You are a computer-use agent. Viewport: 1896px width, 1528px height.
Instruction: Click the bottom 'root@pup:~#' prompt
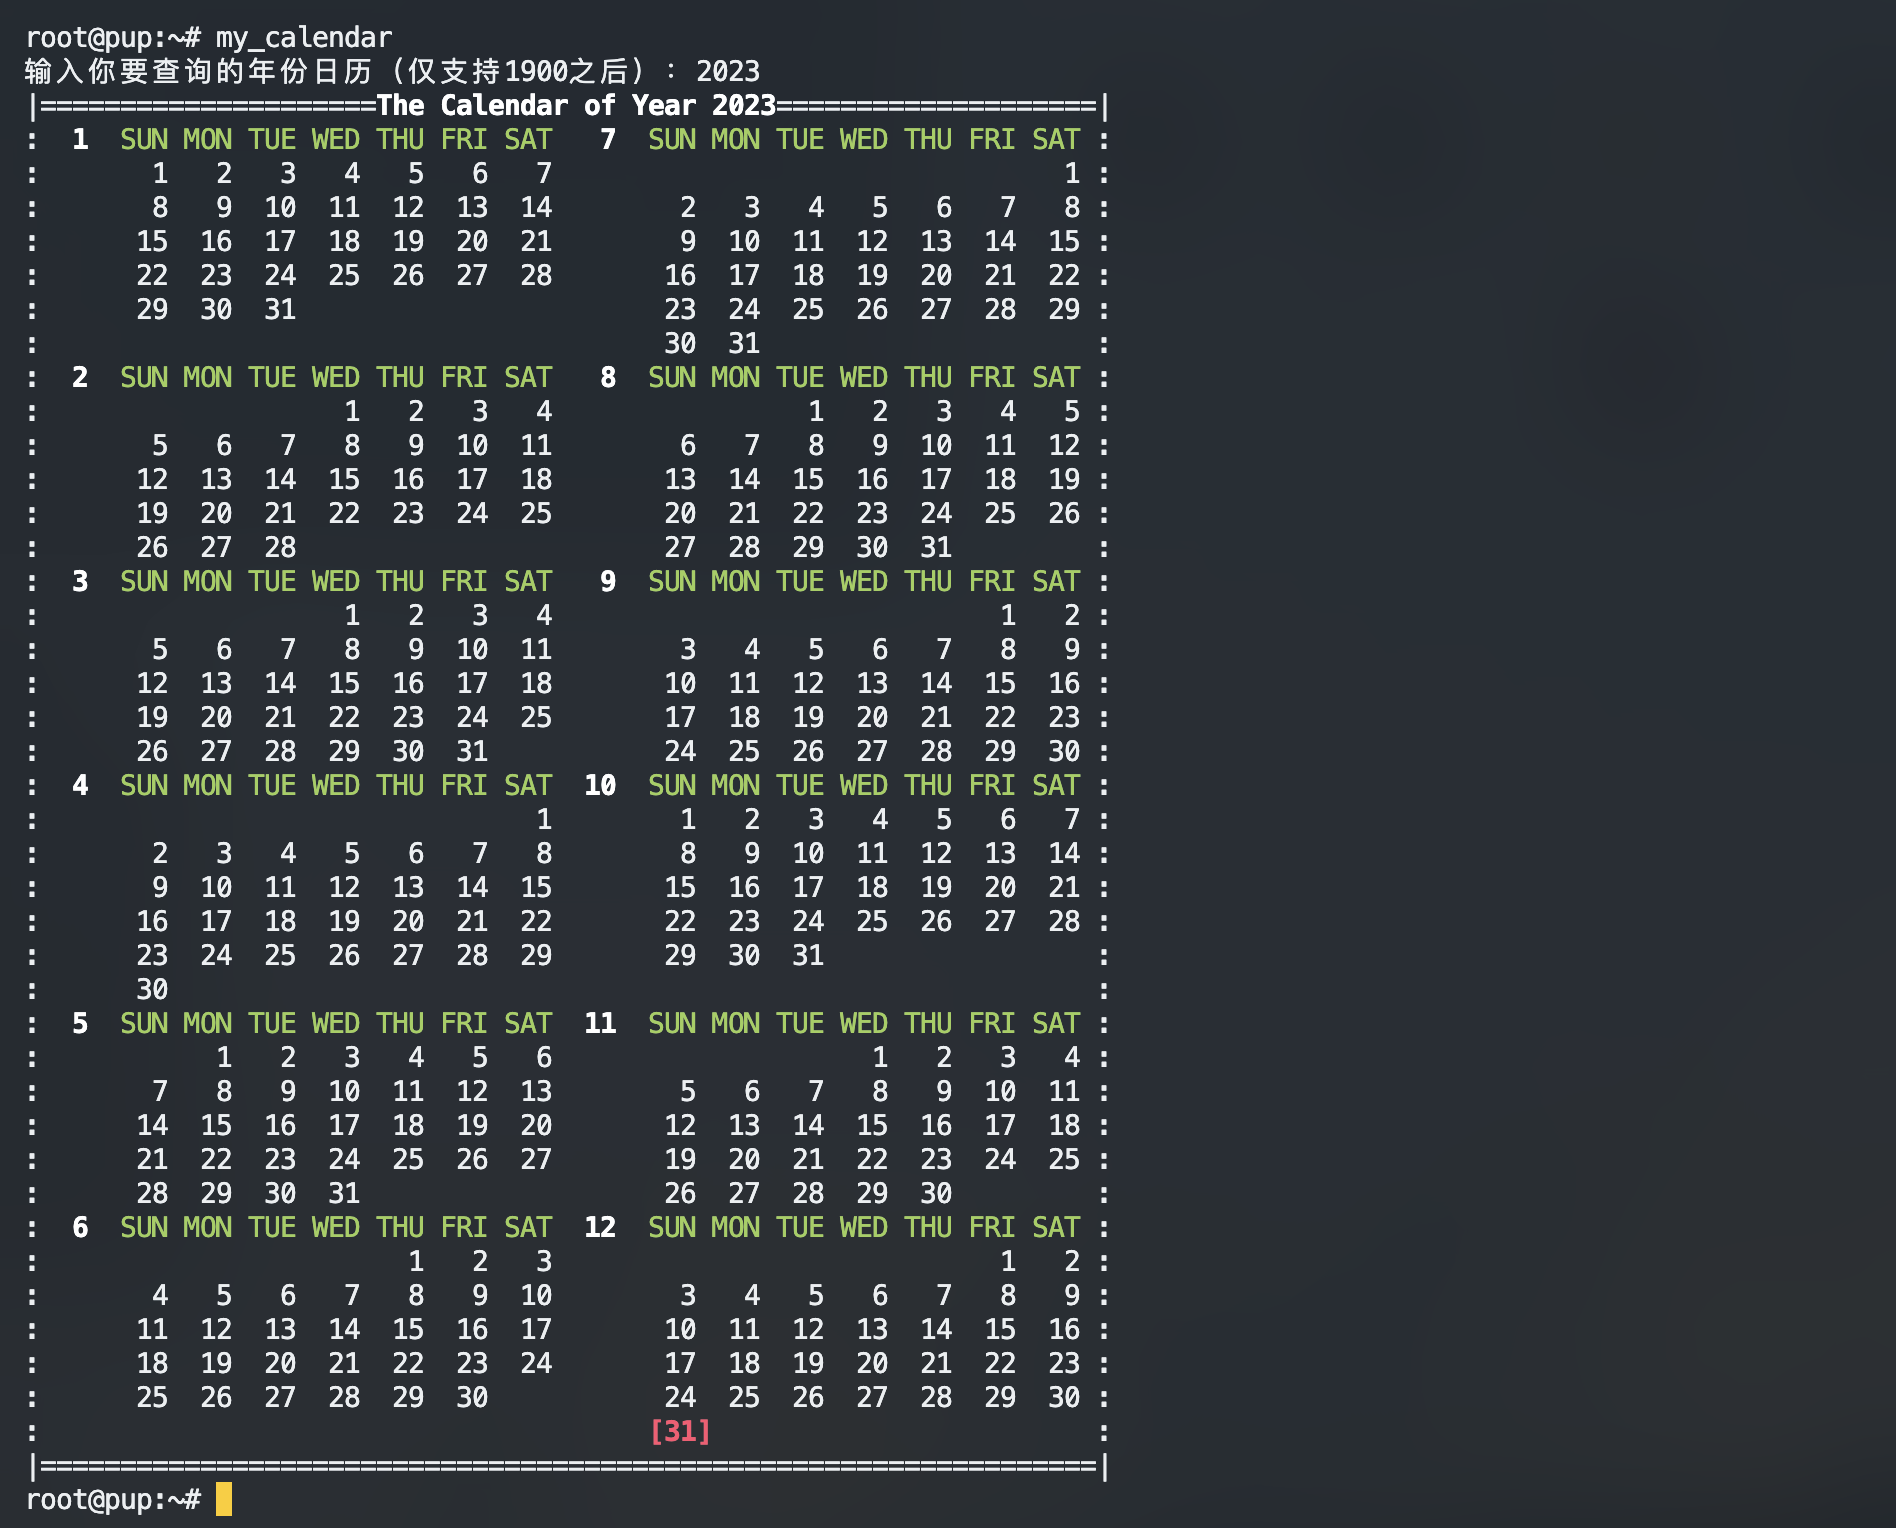point(112,1499)
